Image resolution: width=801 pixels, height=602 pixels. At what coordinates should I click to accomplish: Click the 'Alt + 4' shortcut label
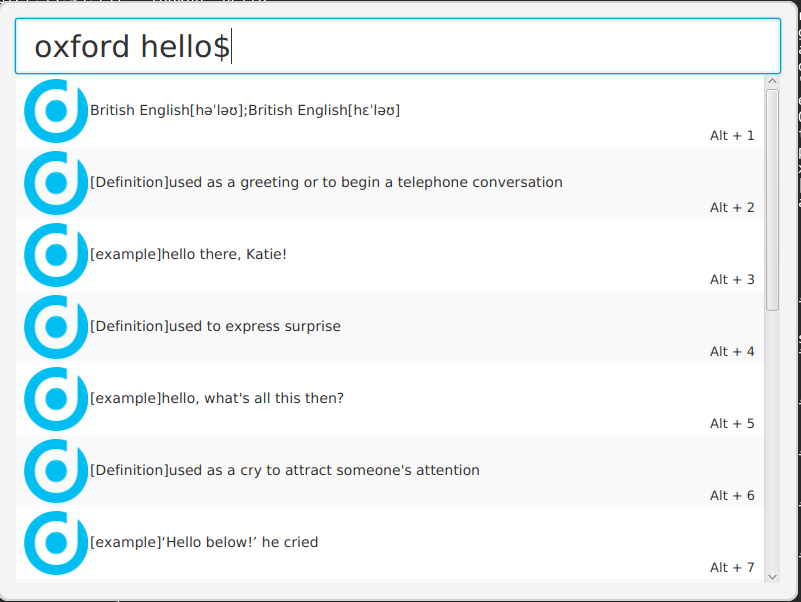732,352
